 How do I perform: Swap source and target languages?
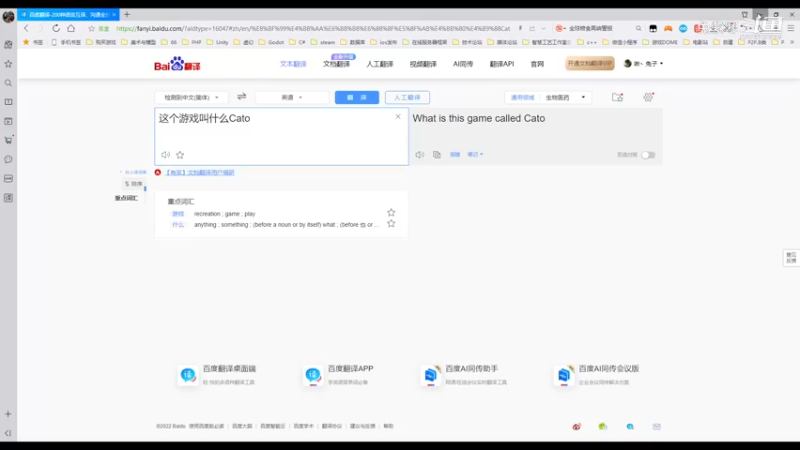pyautogui.click(x=242, y=96)
